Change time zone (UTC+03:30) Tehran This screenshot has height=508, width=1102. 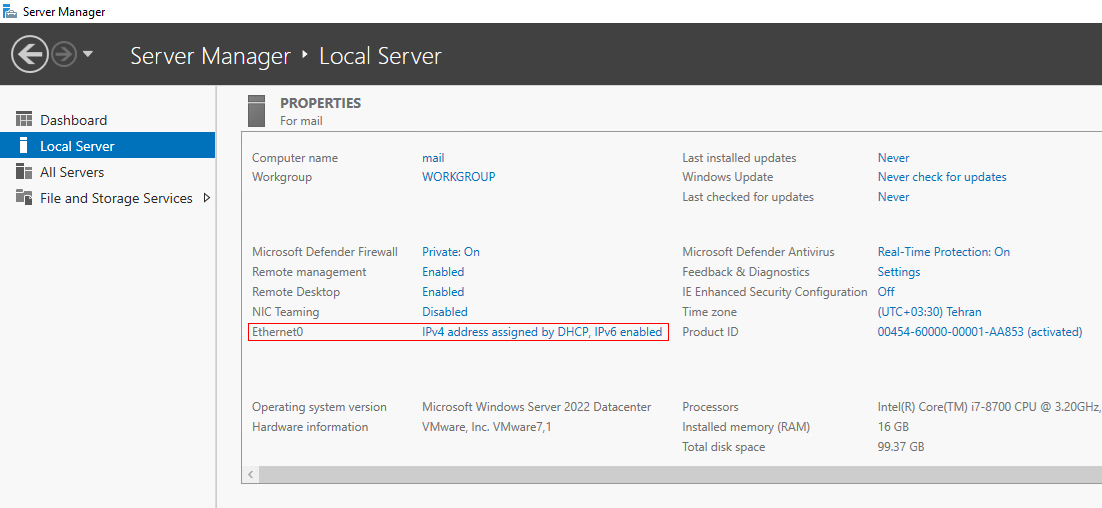(x=929, y=311)
